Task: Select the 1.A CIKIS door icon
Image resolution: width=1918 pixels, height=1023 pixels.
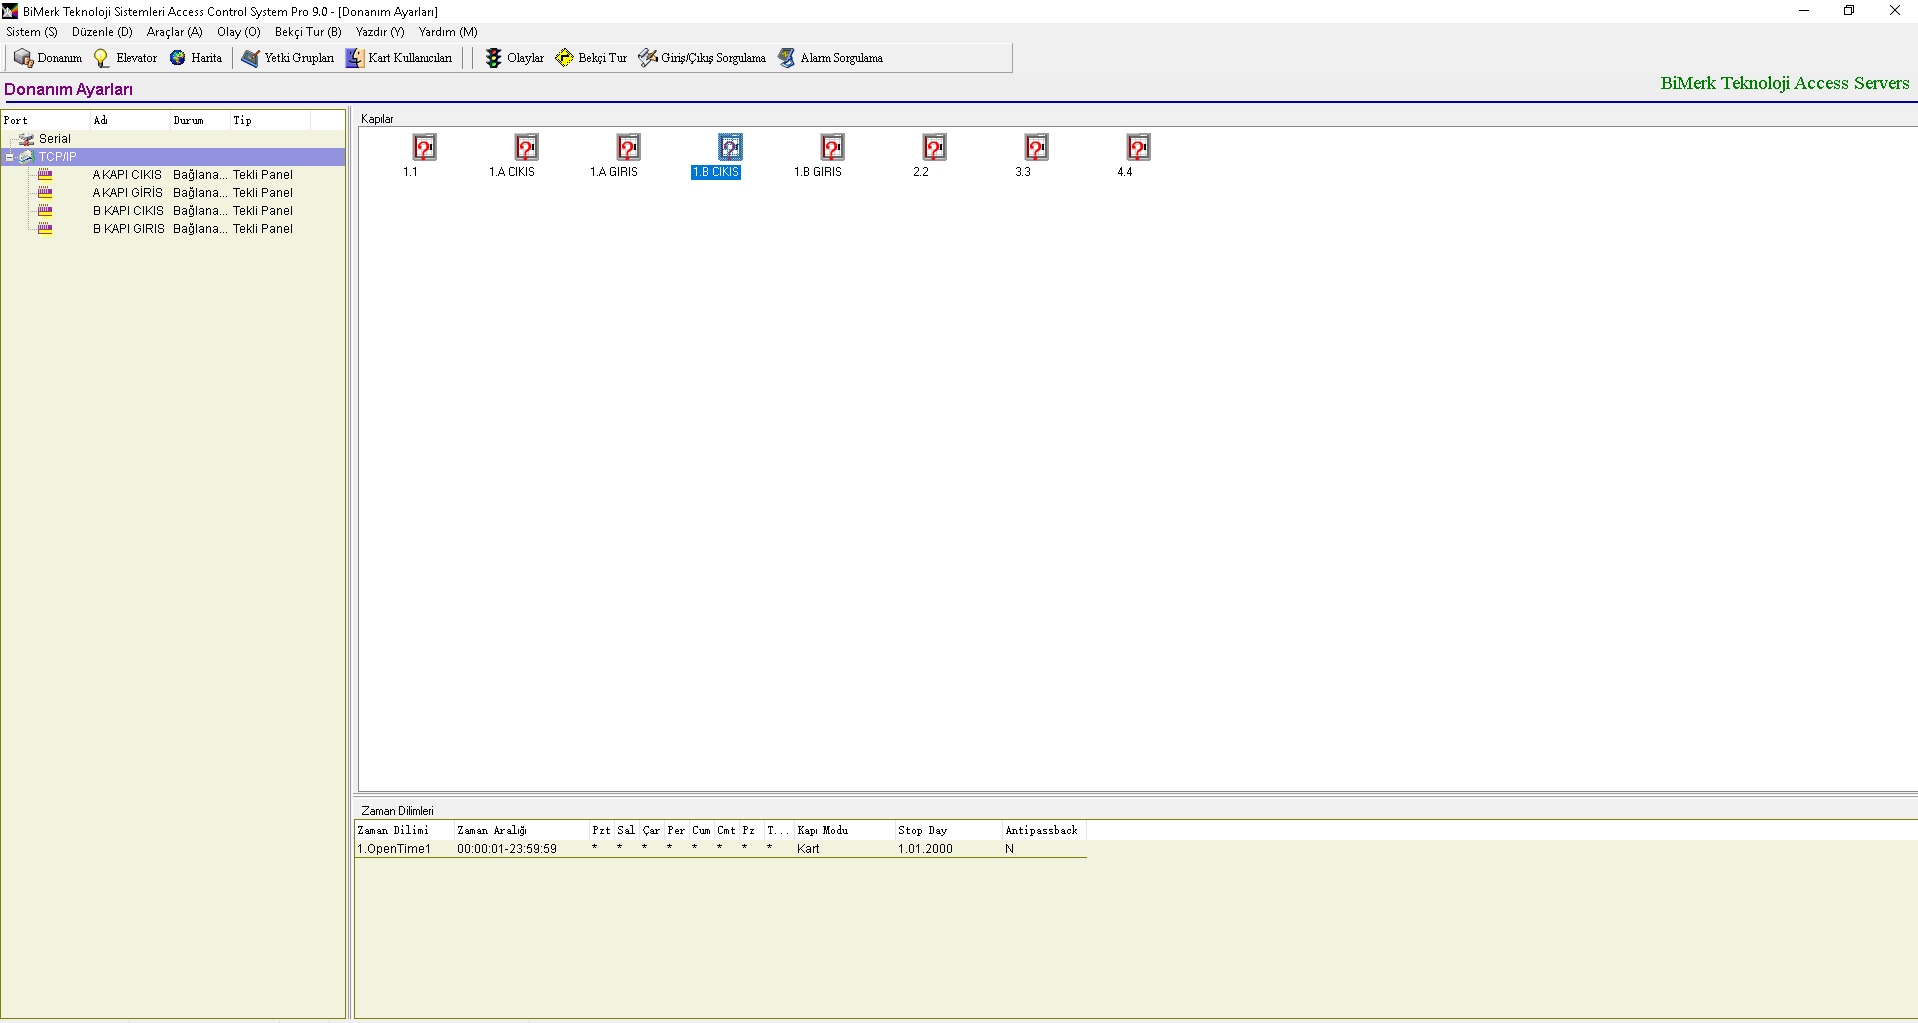Action: pos(526,148)
